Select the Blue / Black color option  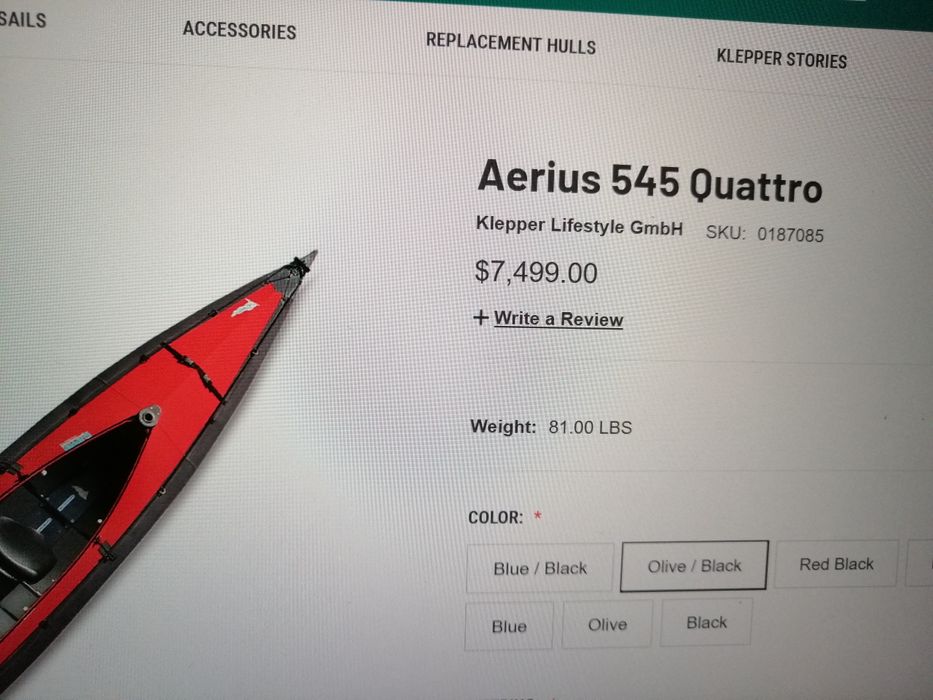540,568
